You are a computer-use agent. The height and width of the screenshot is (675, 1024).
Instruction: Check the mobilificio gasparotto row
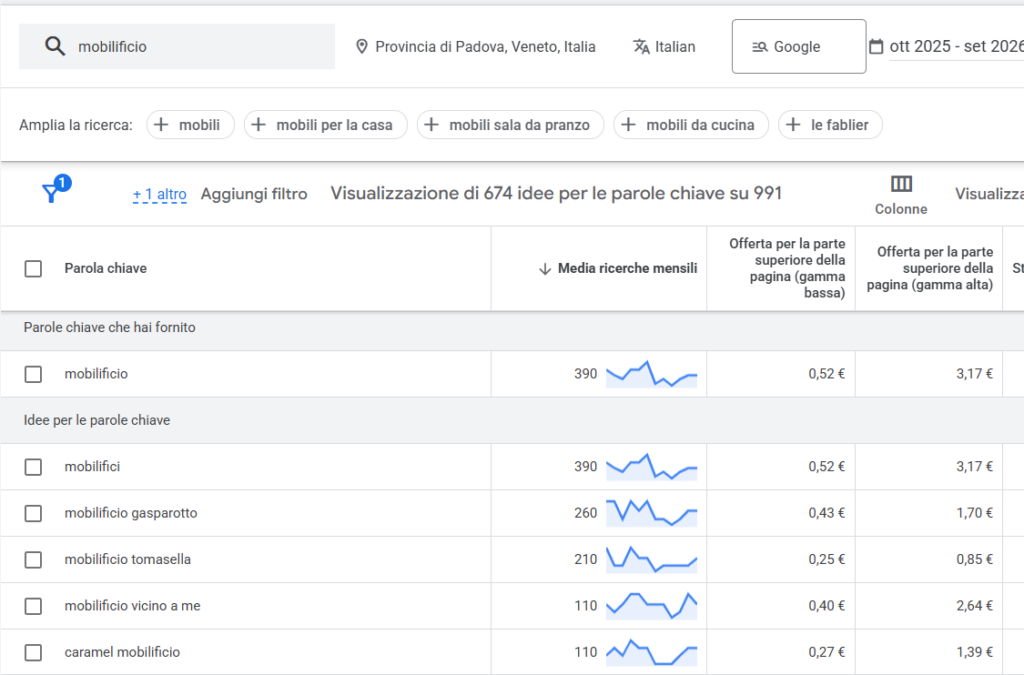tap(33, 513)
